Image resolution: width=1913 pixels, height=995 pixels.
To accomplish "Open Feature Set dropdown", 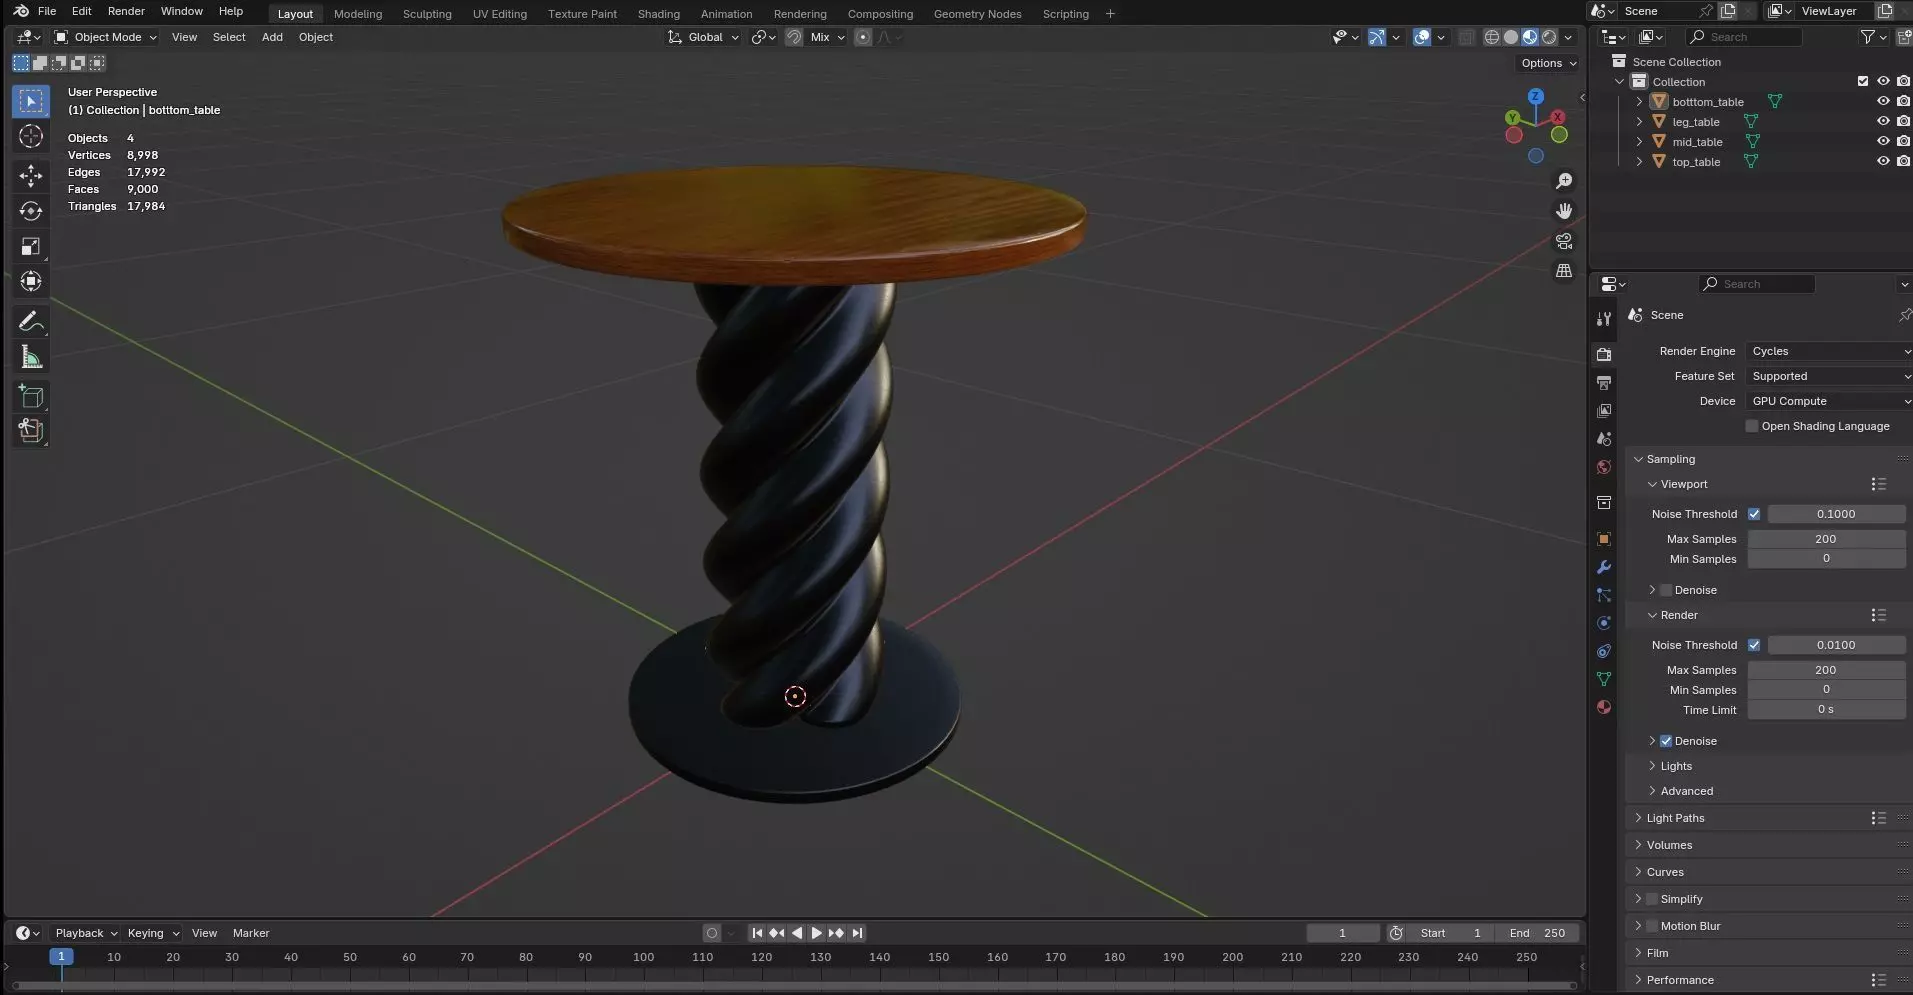I will [1829, 376].
